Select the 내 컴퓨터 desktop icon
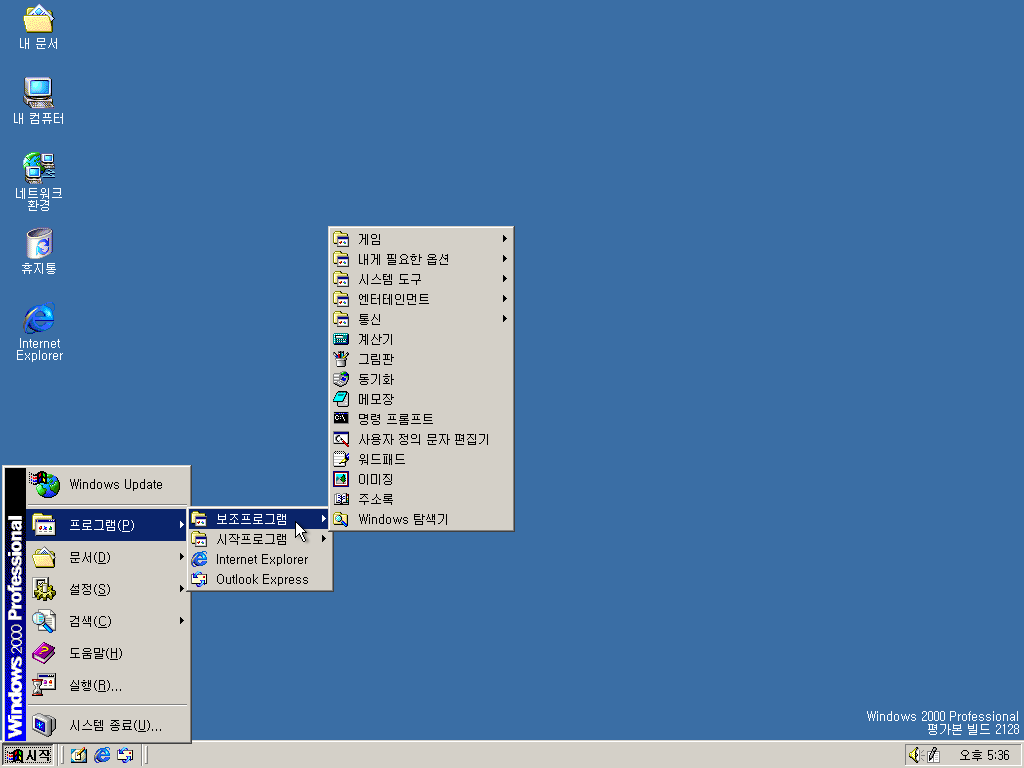This screenshot has height=768, width=1024. [39, 101]
